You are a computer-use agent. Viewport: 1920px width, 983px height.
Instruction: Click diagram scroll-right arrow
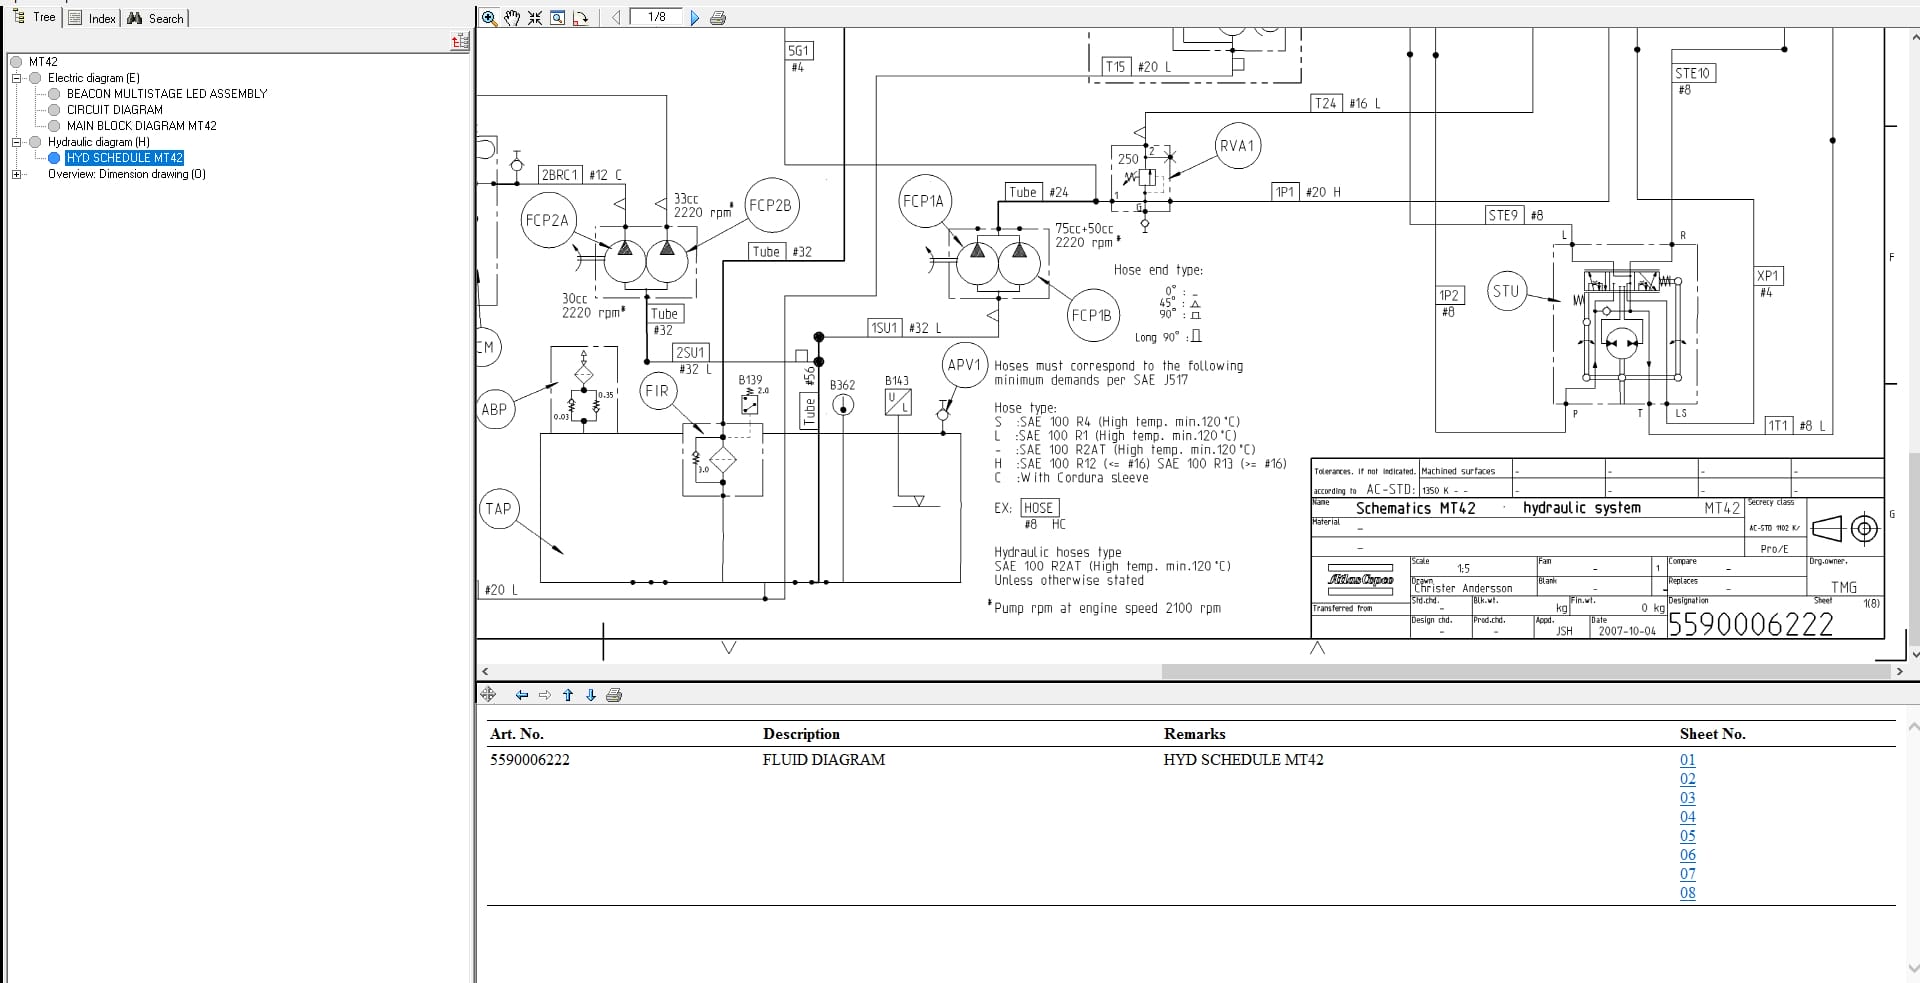(1899, 671)
